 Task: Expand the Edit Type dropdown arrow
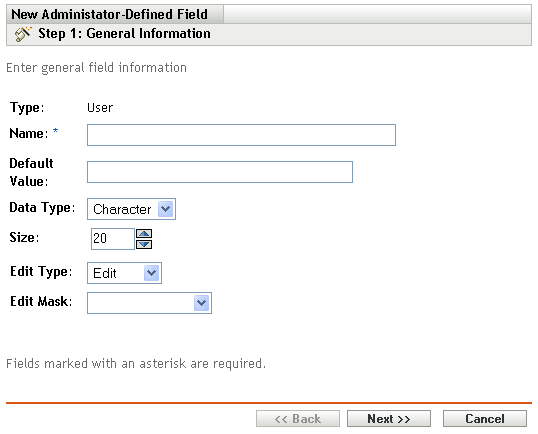(x=151, y=273)
